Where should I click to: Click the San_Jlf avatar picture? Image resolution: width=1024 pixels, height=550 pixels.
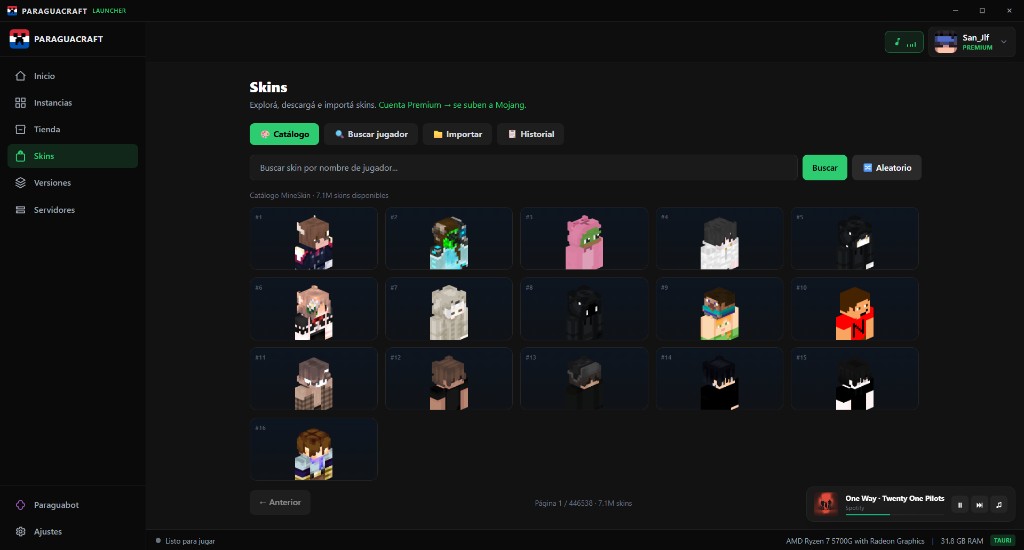coord(946,42)
